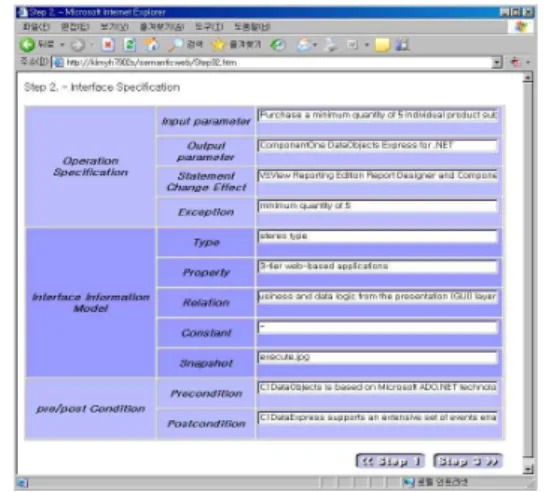The width and height of the screenshot is (545, 492).
Task: Open the Favorites menu in the menu bar
Action: coord(161,27)
